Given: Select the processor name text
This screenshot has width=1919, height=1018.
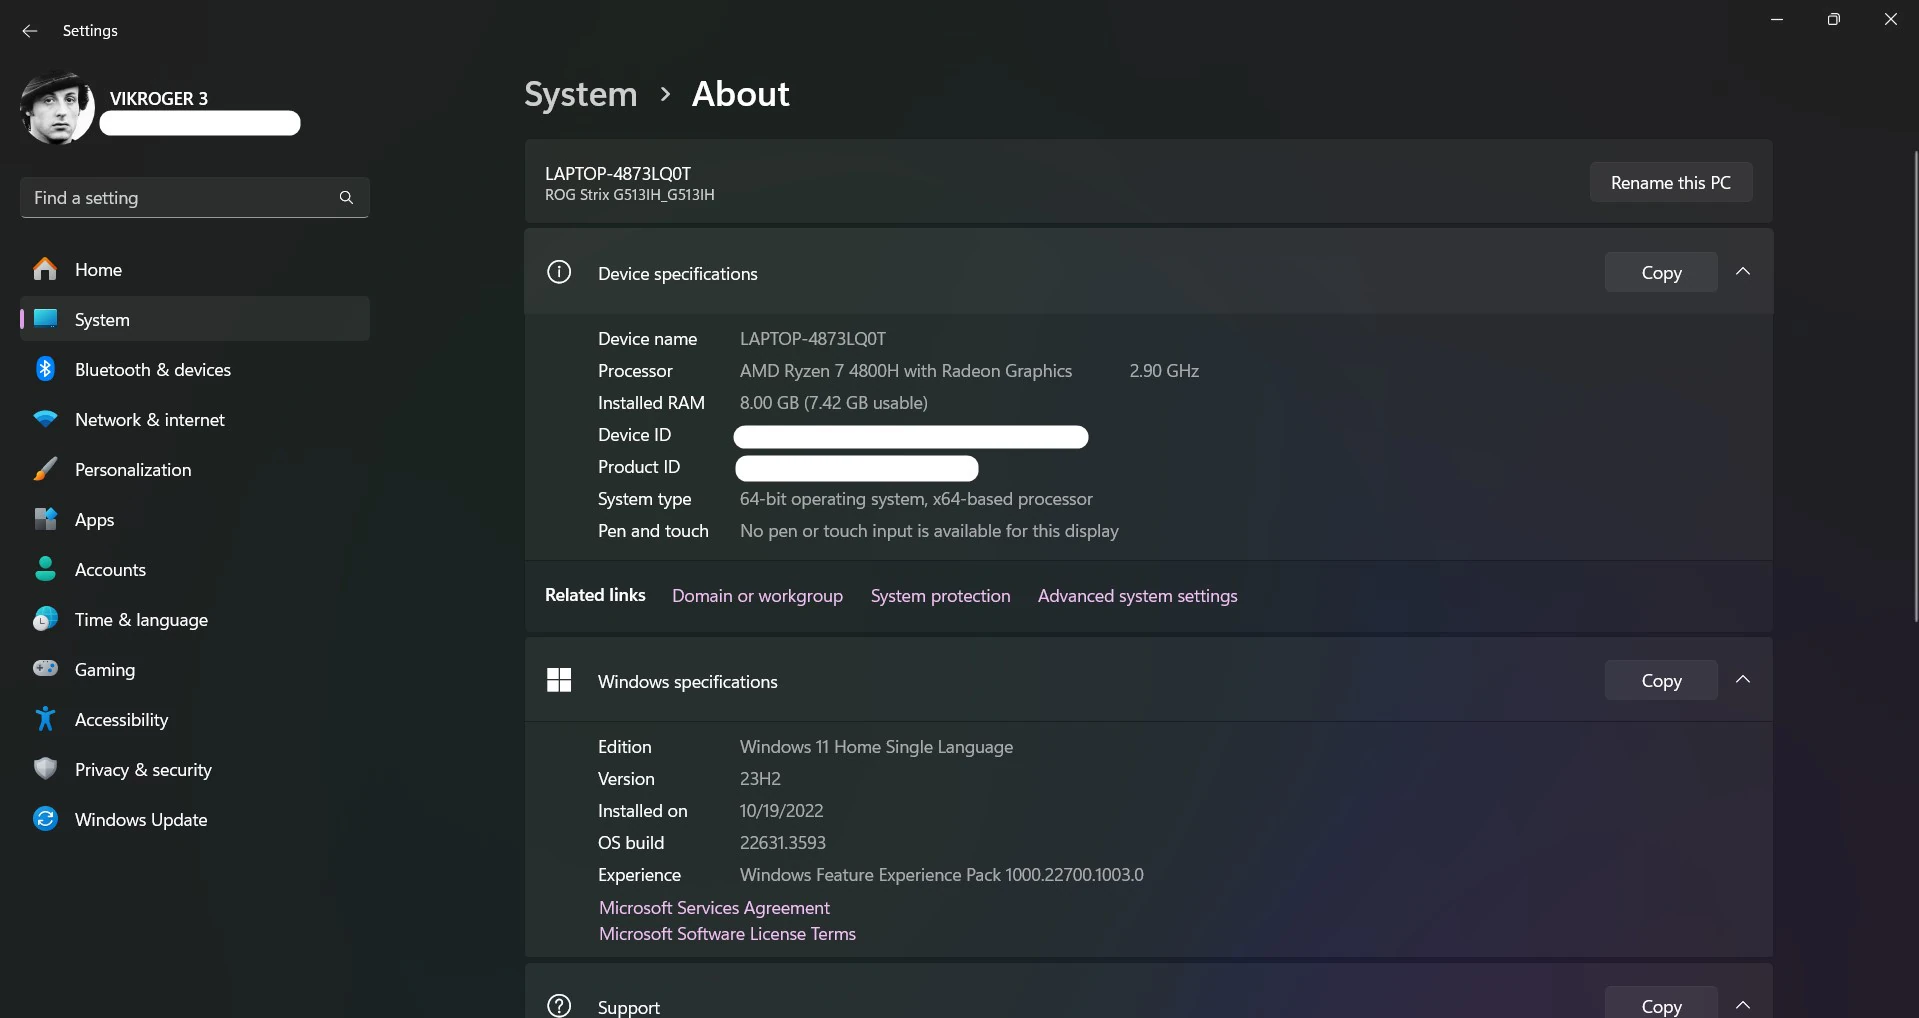Looking at the screenshot, I should [x=906, y=371].
